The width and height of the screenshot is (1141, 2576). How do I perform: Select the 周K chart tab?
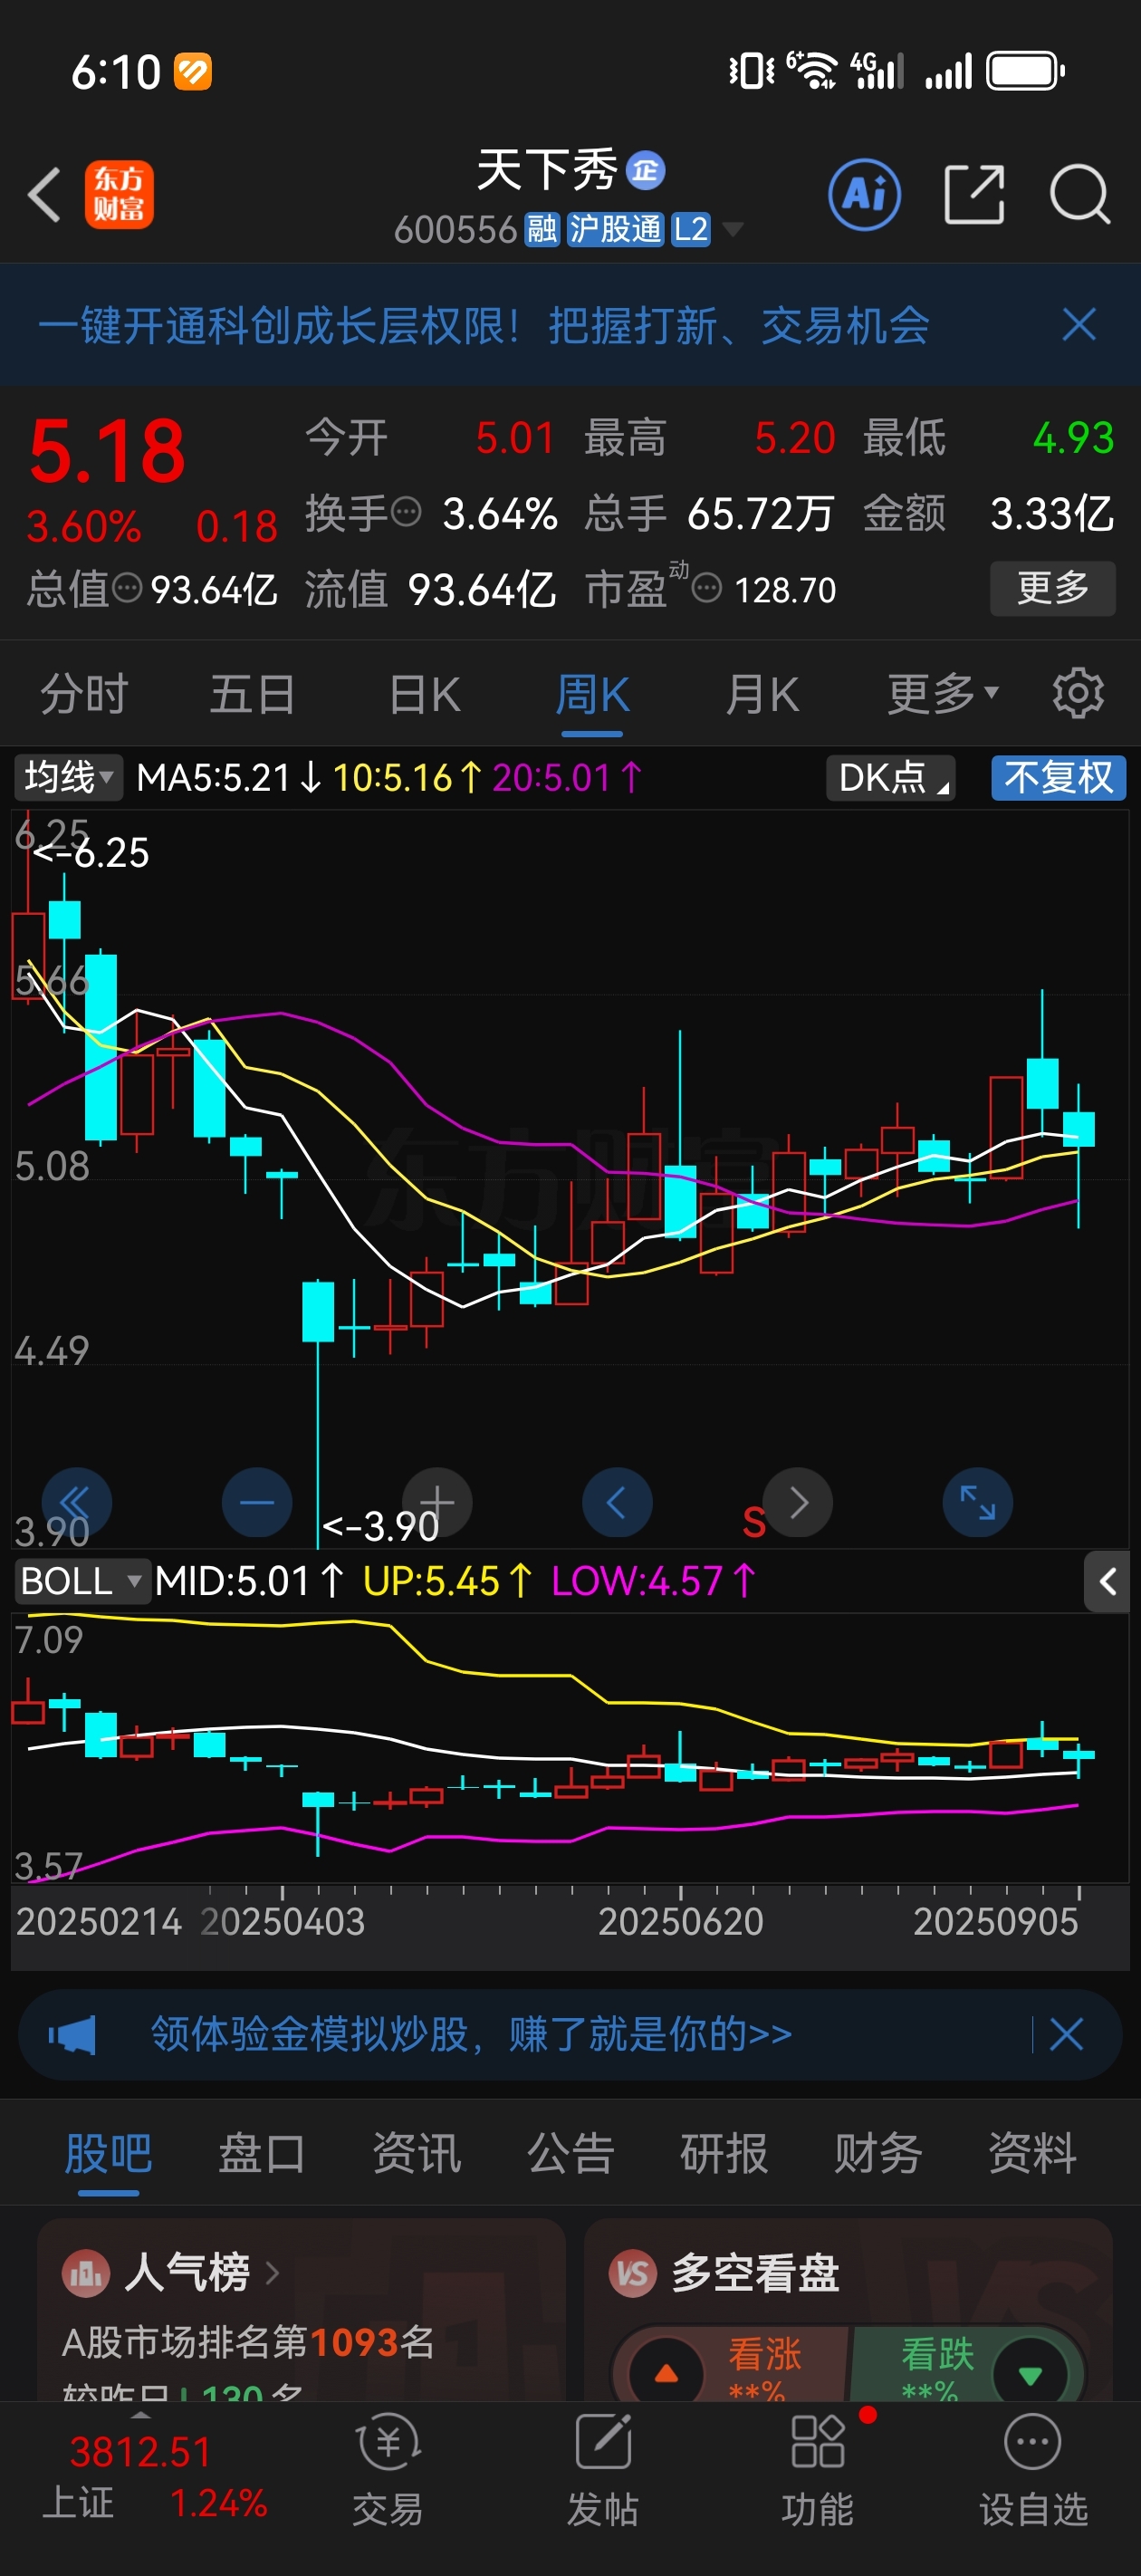[592, 694]
